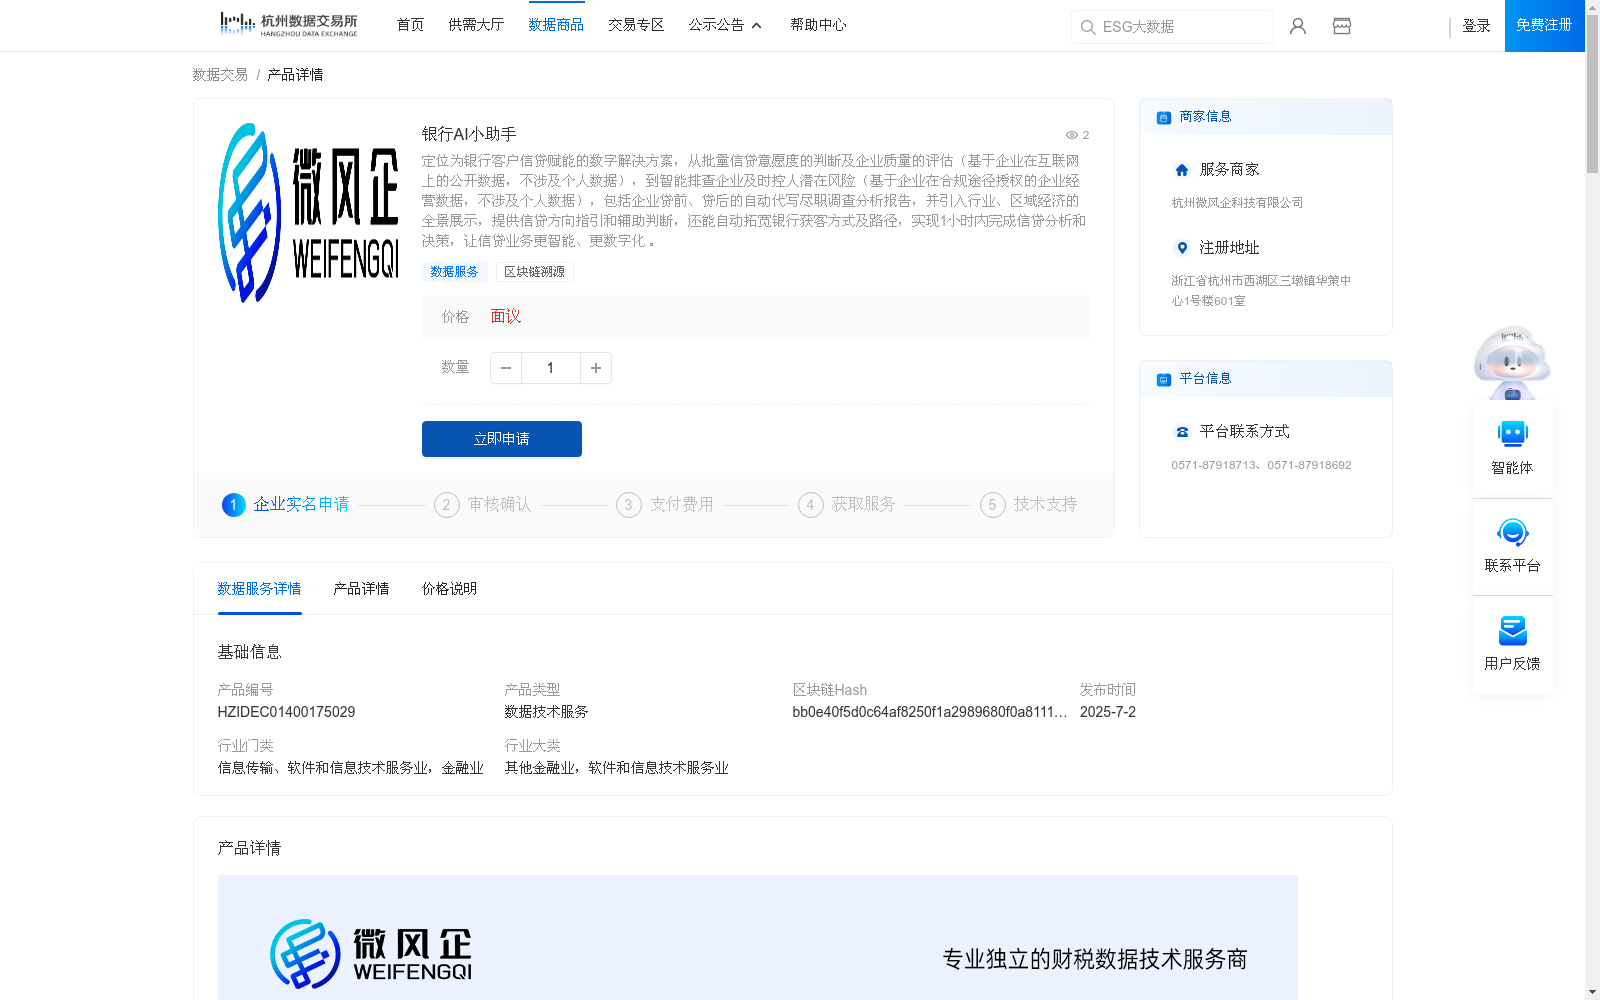Click the 登录 link
This screenshot has width=1600, height=1000.
coord(1476,26)
